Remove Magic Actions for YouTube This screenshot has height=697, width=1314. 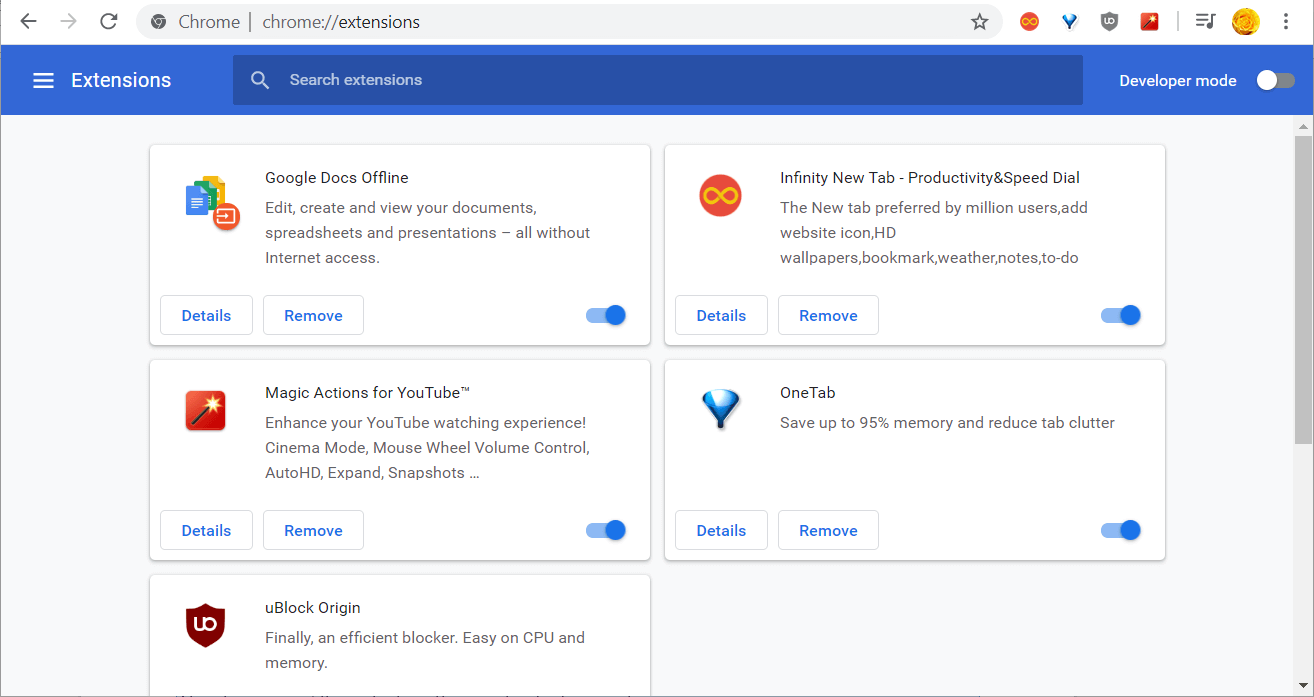(x=313, y=530)
